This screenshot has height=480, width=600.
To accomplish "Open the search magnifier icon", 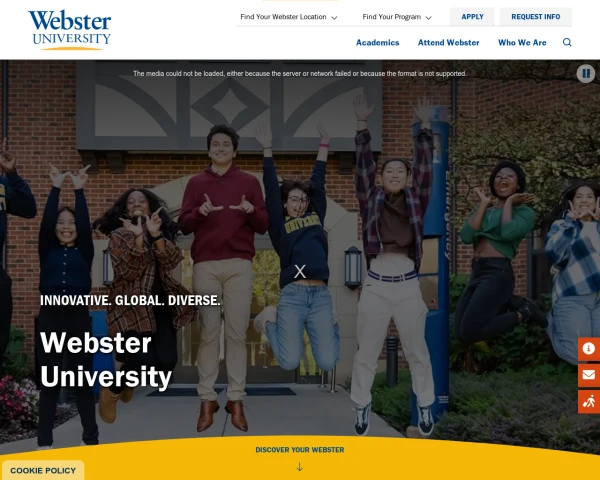I will (567, 42).
